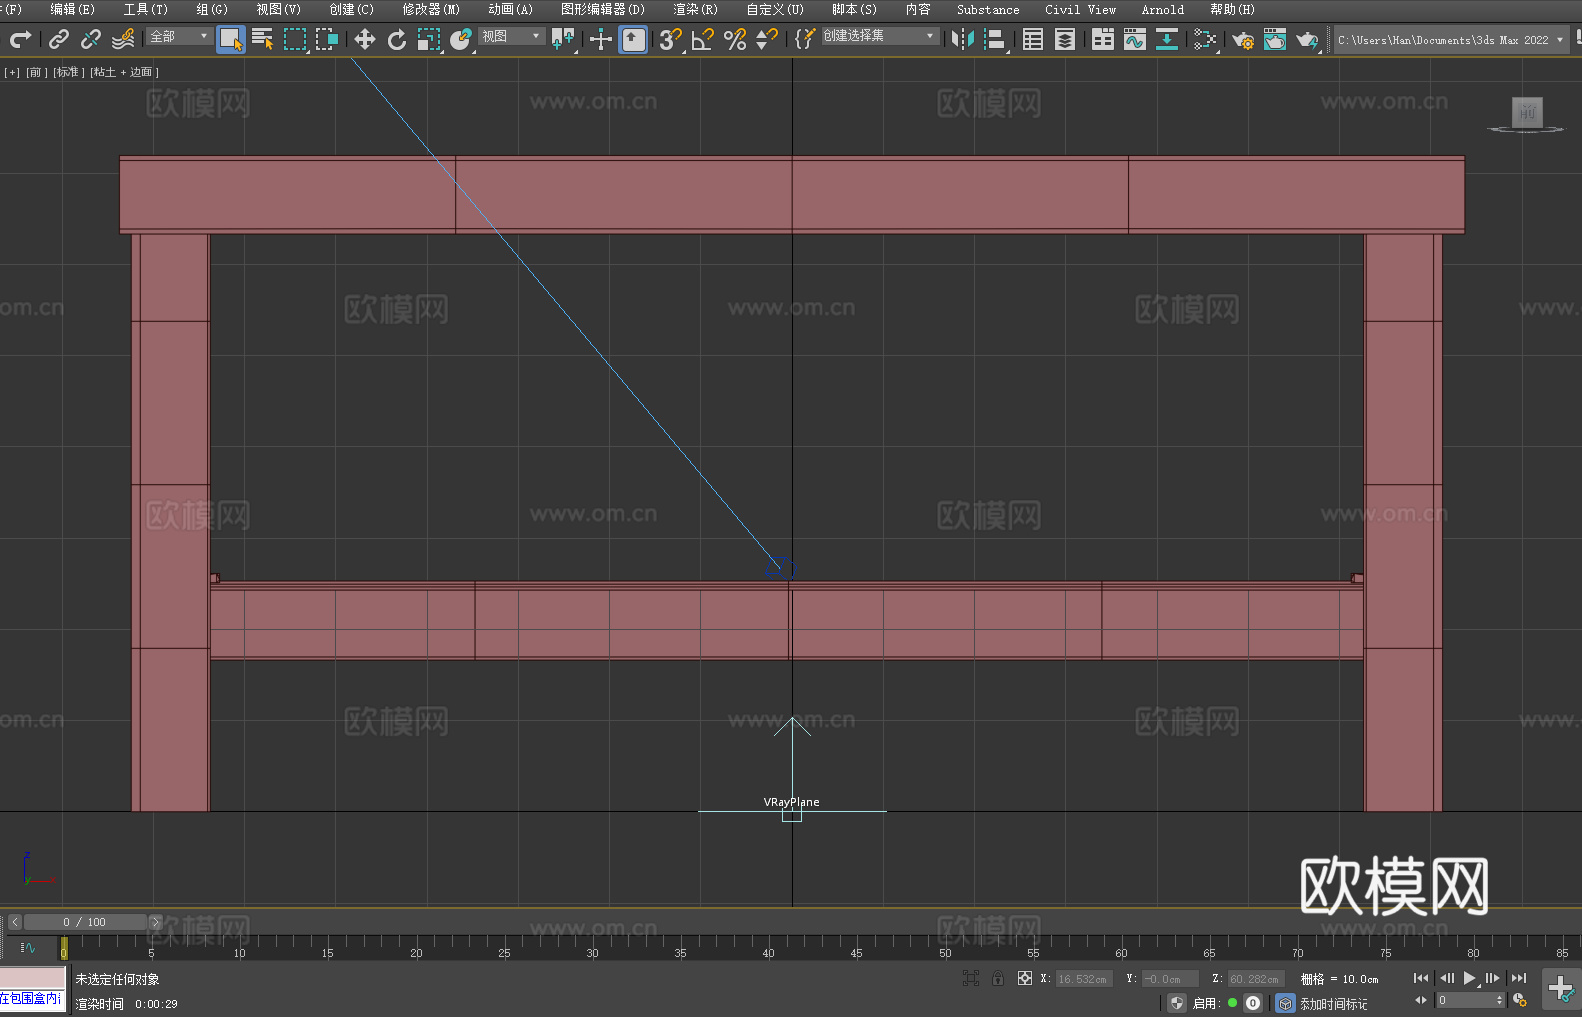Open the Scene Explorer icon

click(x=1033, y=39)
